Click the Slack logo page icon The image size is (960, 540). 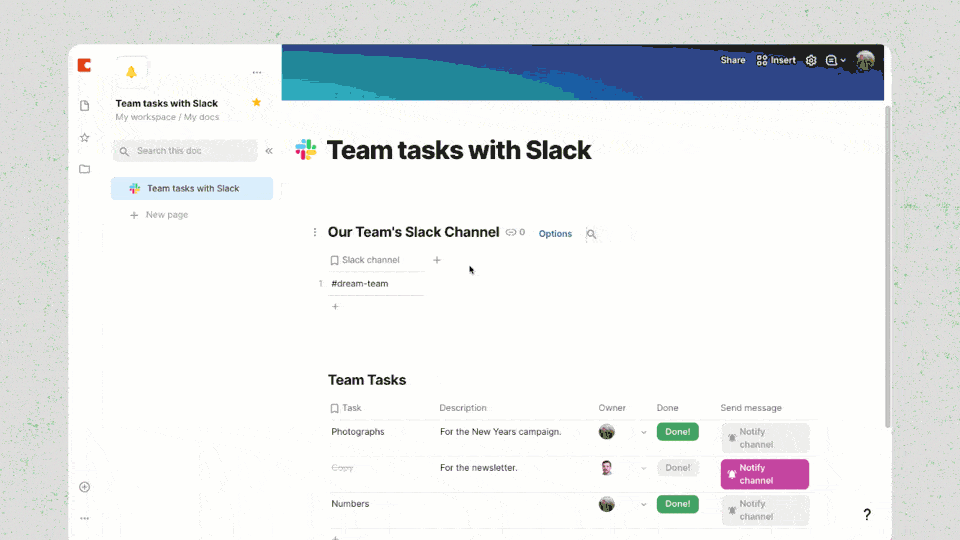(x=306, y=150)
